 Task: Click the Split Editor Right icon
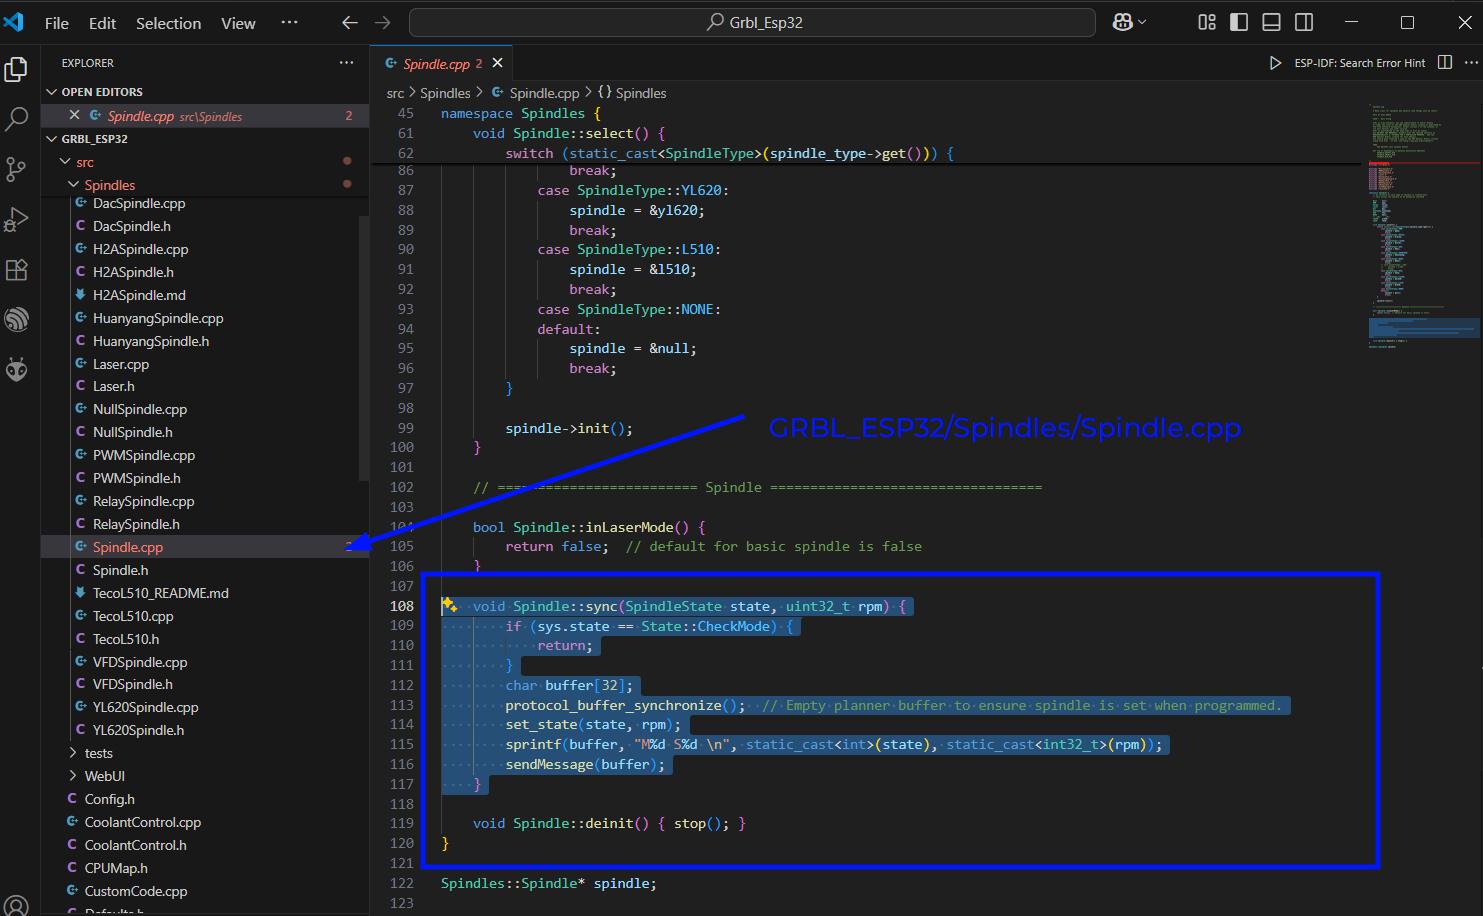(1444, 62)
